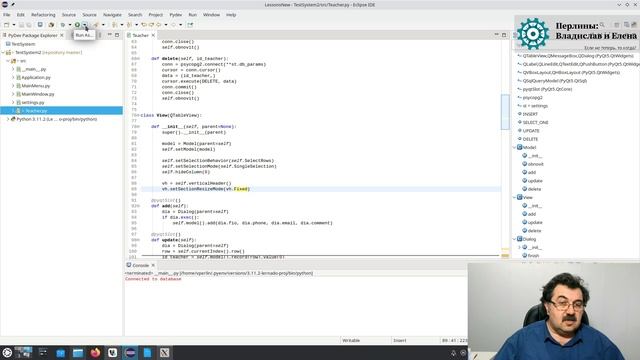Viewport: 640px width, 360px height.
Task: Expand the Python 3.11.2 interpreter node
Action: [8, 119]
